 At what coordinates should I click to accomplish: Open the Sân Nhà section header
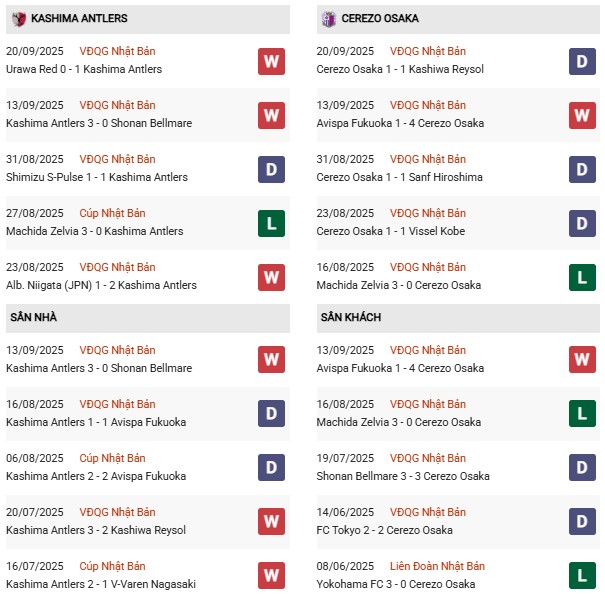[148, 318]
